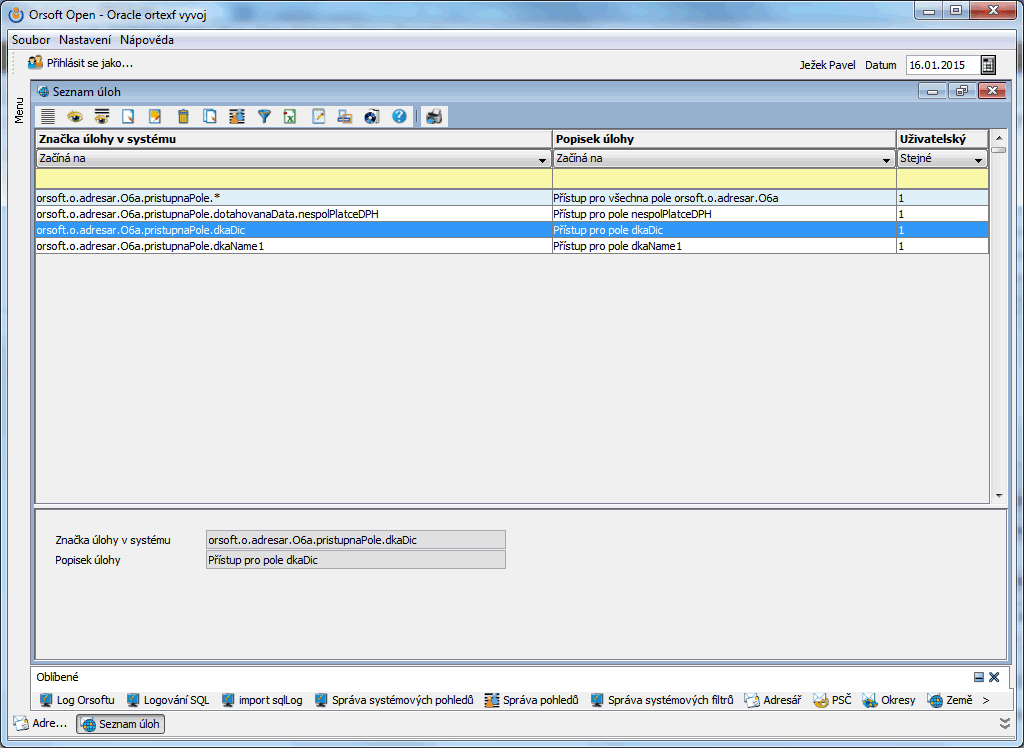Click the trash can delete icon
The image size is (1024, 748).
pos(183,117)
